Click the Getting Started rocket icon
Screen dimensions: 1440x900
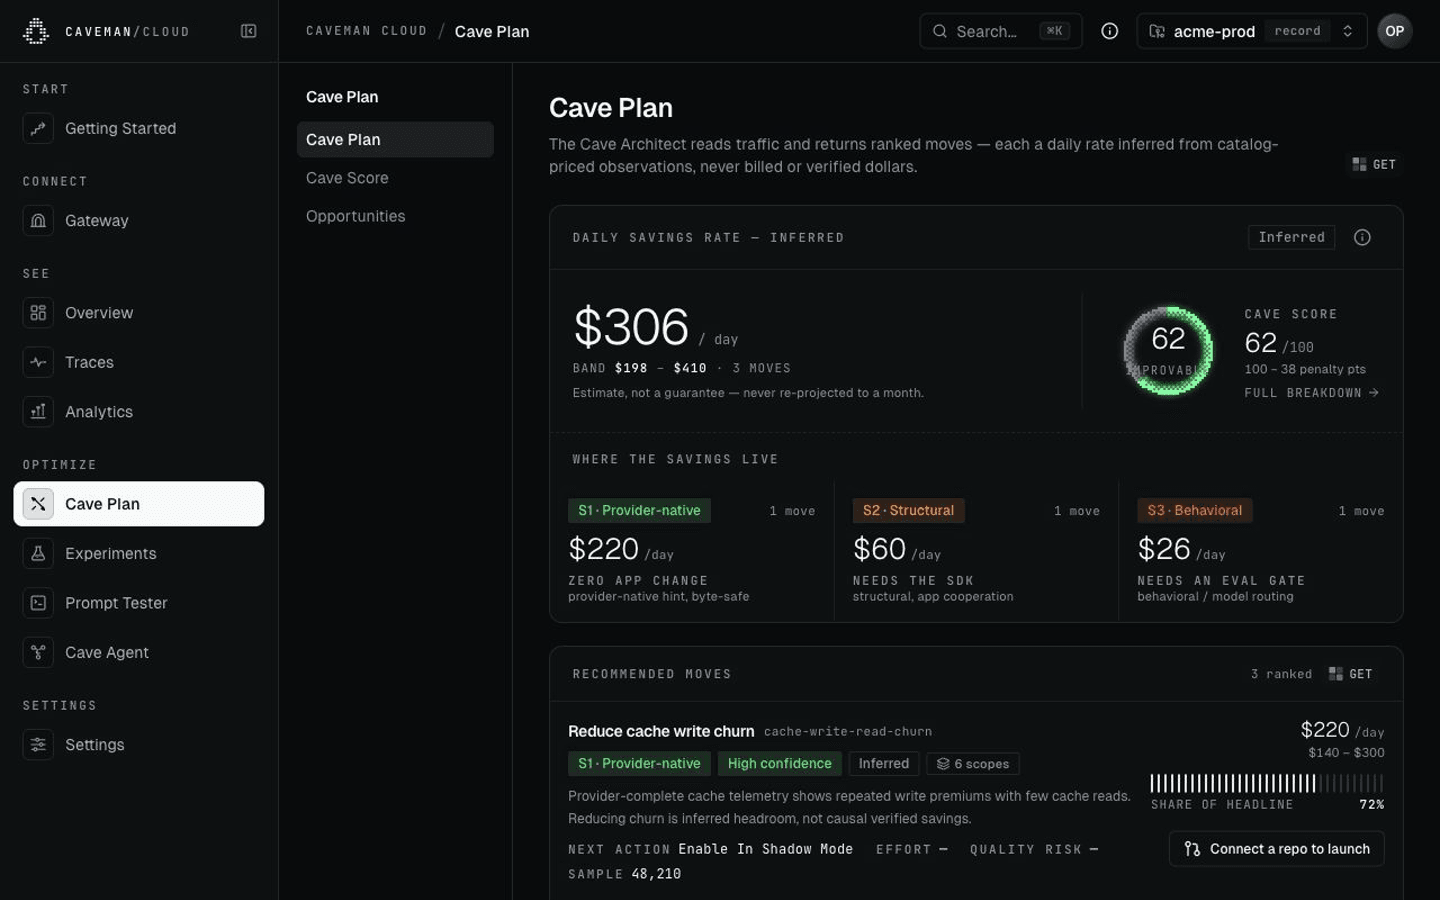pyautogui.click(x=38, y=128)
